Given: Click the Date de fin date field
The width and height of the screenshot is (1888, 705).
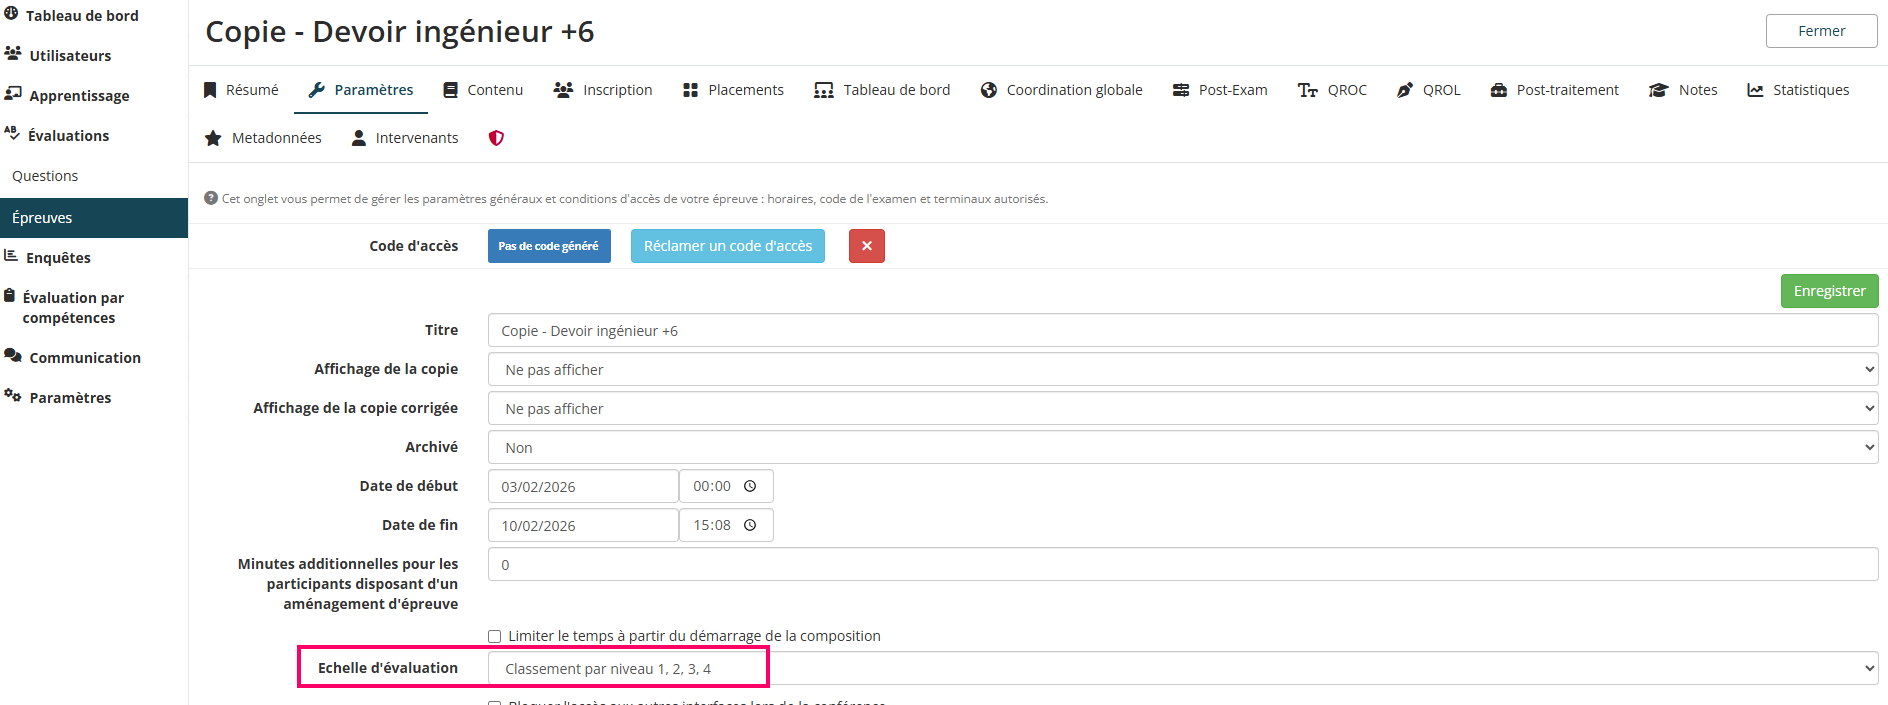Looking at the screenshot, I should [x=582, y=525].
